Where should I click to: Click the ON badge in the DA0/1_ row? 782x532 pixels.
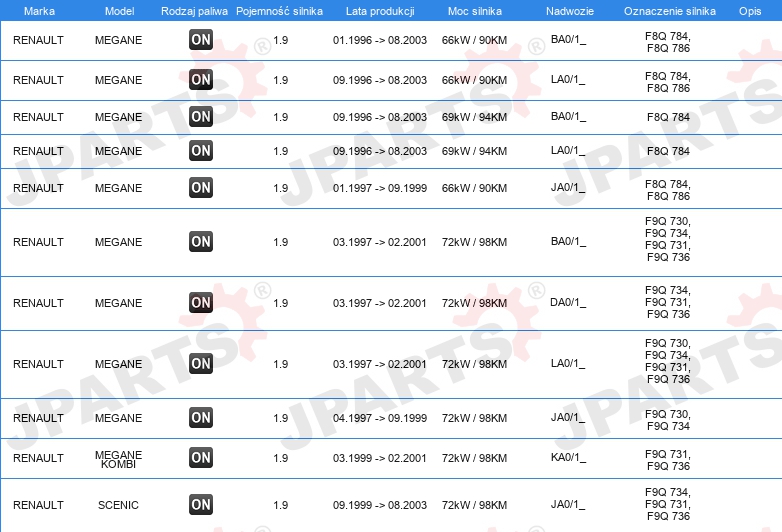tap(201, 303)
